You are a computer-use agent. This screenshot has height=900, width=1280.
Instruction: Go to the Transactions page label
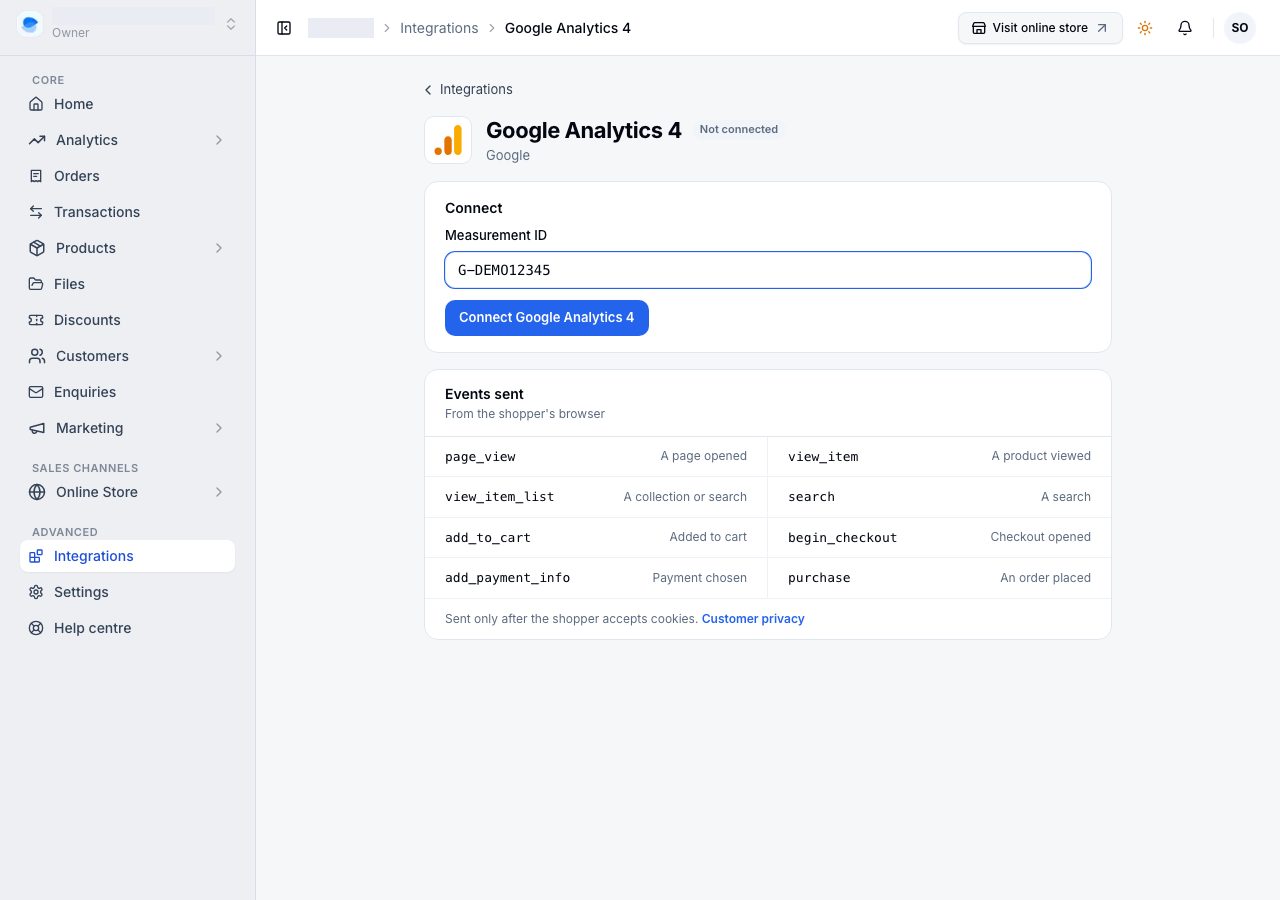(97, 212)
